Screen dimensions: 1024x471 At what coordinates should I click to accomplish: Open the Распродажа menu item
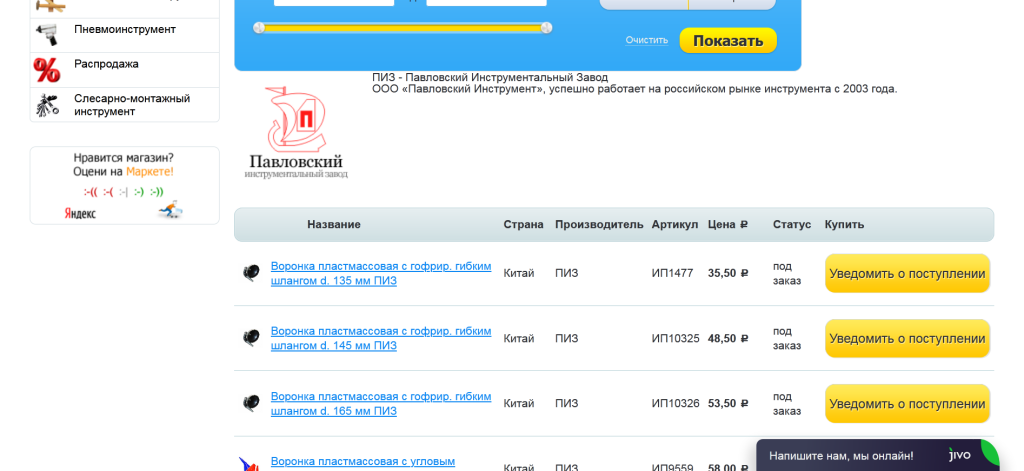[x=106, y=64]
